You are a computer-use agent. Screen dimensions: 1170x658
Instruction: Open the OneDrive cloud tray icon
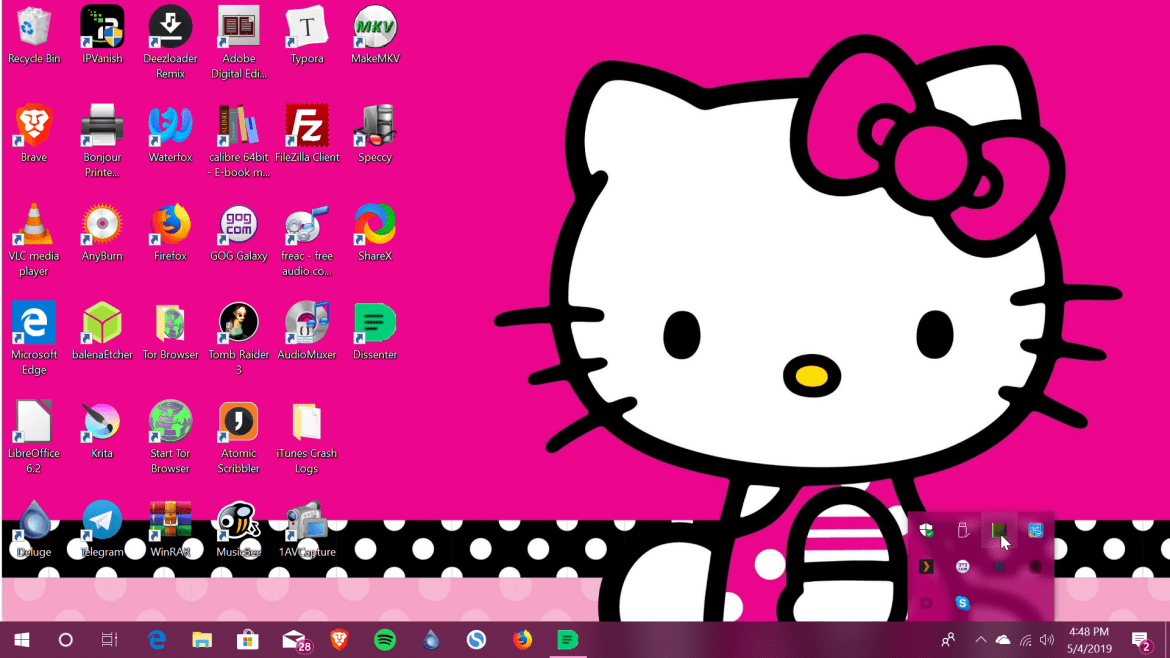click(x=1004, y=640)
